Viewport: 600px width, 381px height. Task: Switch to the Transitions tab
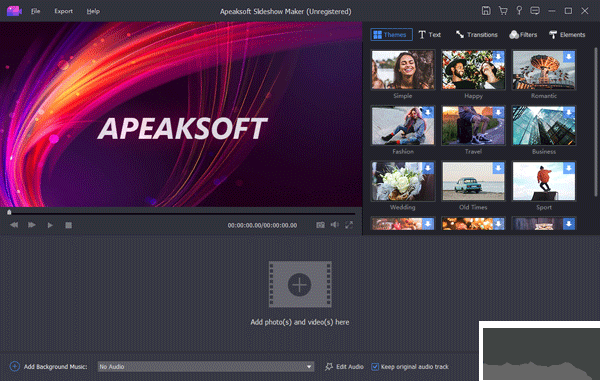[476, 34]
